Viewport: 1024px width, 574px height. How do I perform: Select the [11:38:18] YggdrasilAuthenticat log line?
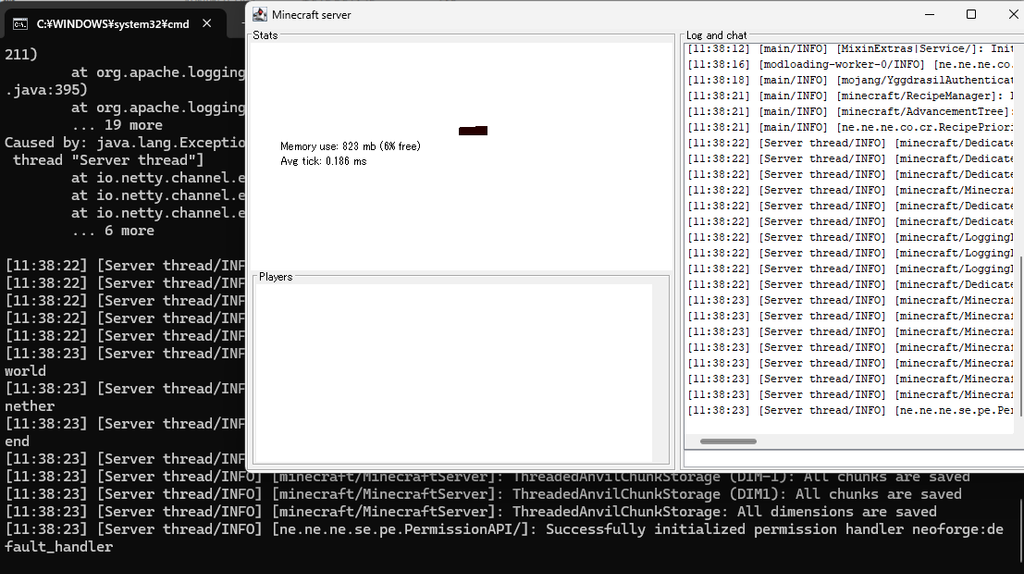click(x=850, y=80)
